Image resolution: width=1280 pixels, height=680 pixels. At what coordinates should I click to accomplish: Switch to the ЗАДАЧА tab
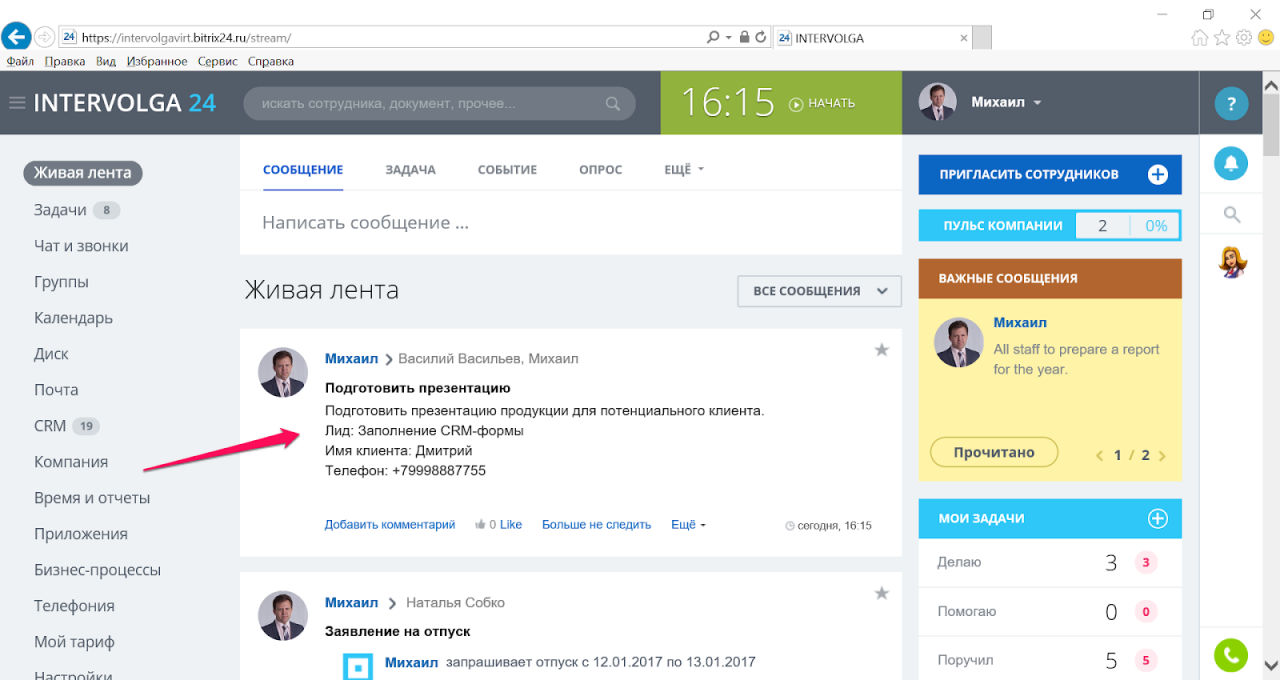410,169
